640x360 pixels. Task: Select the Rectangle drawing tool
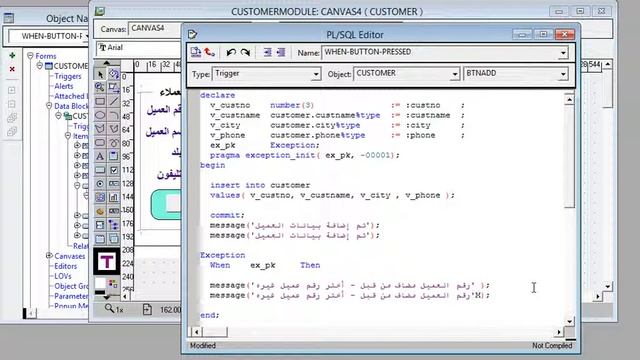(x=100, y=101)
